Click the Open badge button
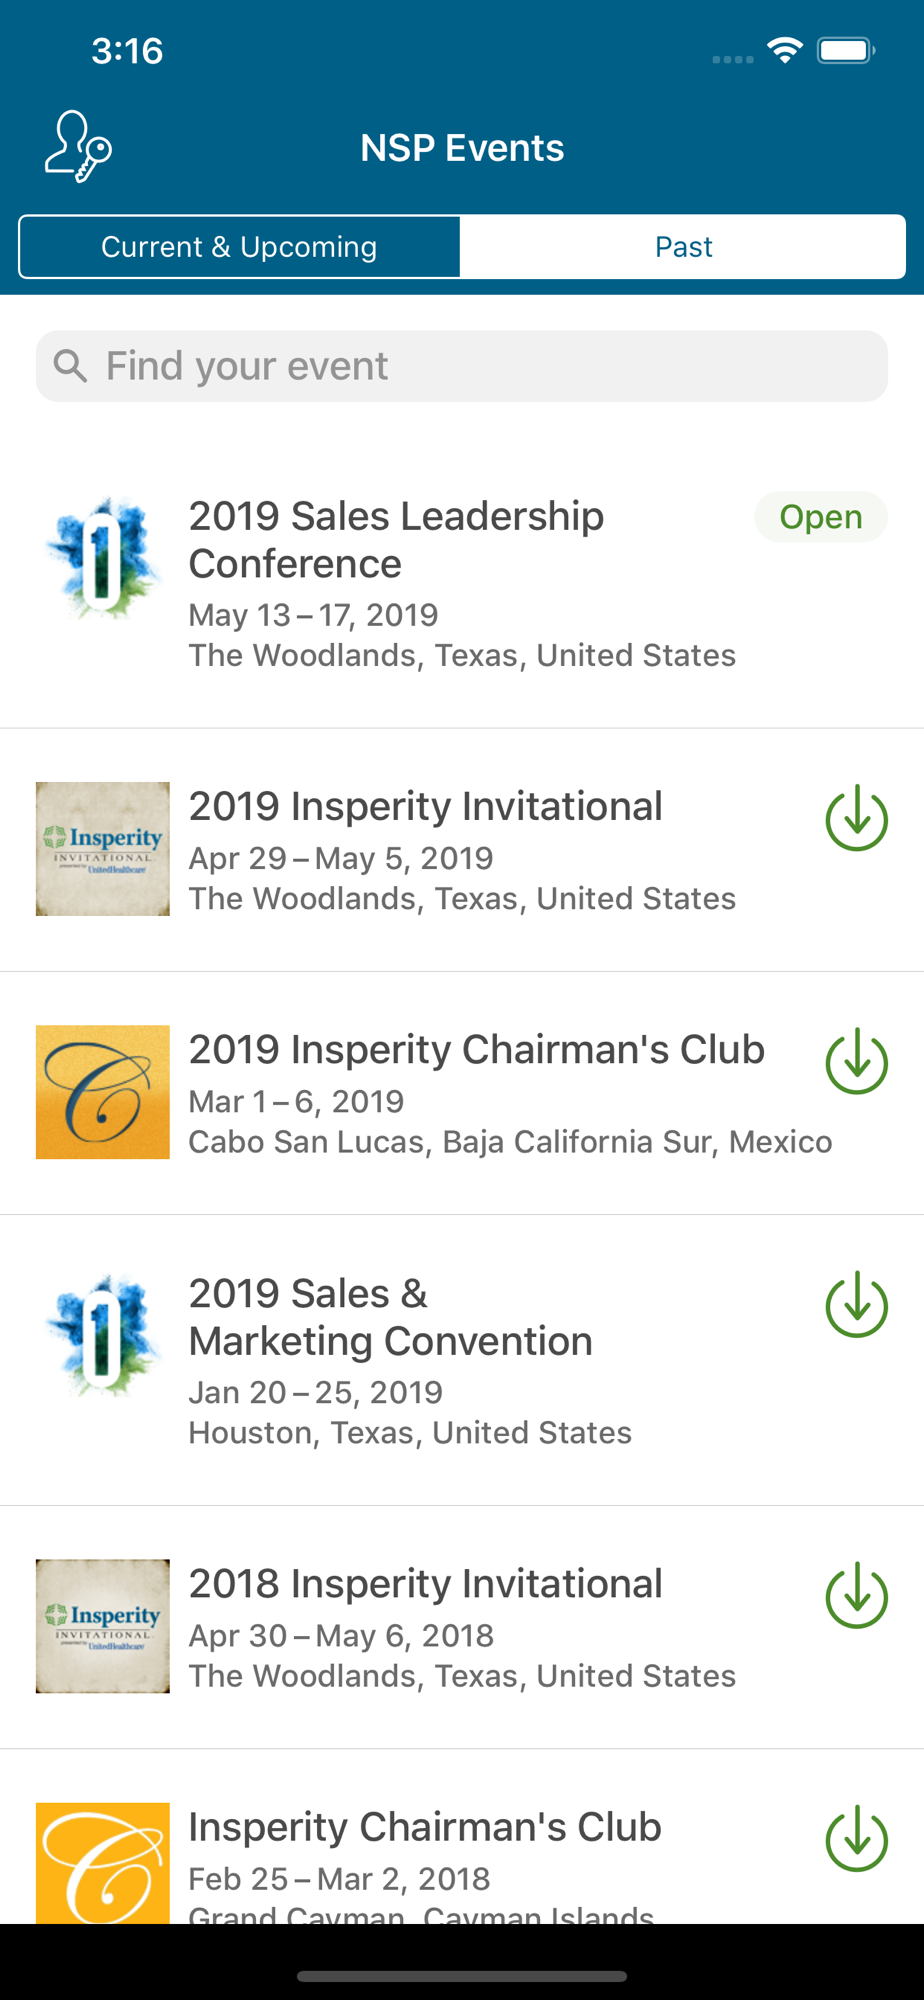Image resolution: width=924 pixels, height=2000 pixels. click(x=821, y=517)
